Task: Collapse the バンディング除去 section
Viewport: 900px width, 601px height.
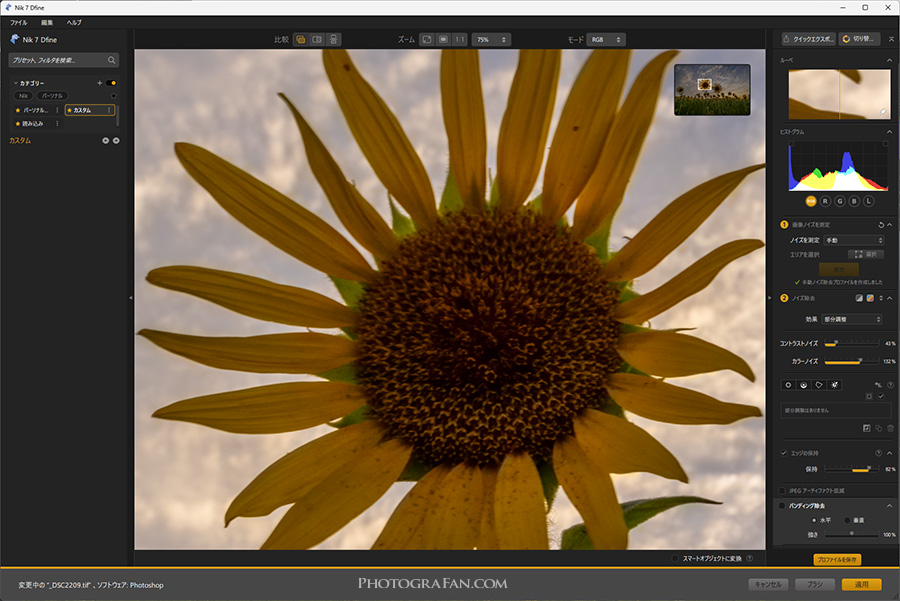Action: [890, 506]
